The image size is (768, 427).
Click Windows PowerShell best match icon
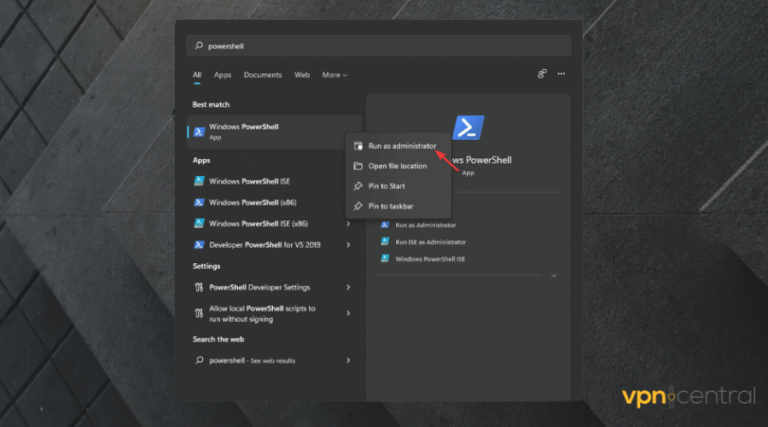click(199, 132)
